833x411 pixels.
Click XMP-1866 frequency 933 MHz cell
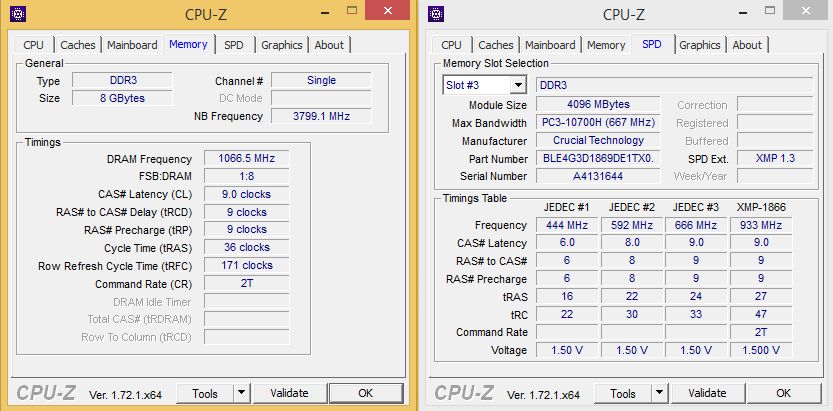(761, 225)
